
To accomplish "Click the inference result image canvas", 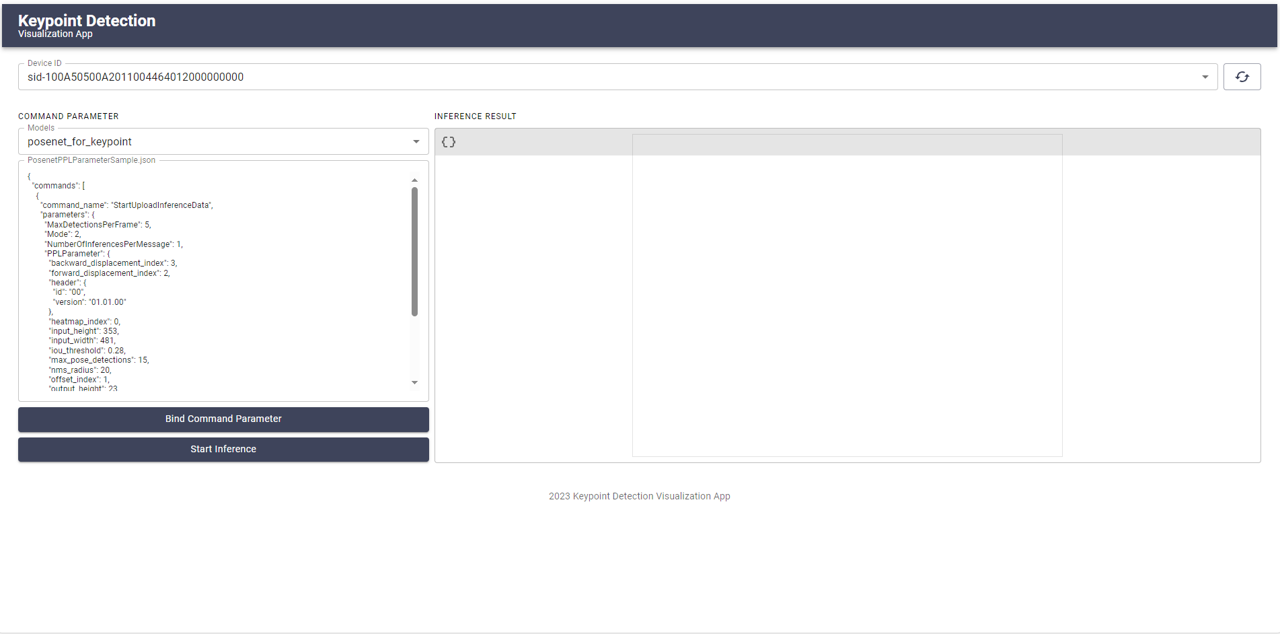I will [x=847, y=295].
